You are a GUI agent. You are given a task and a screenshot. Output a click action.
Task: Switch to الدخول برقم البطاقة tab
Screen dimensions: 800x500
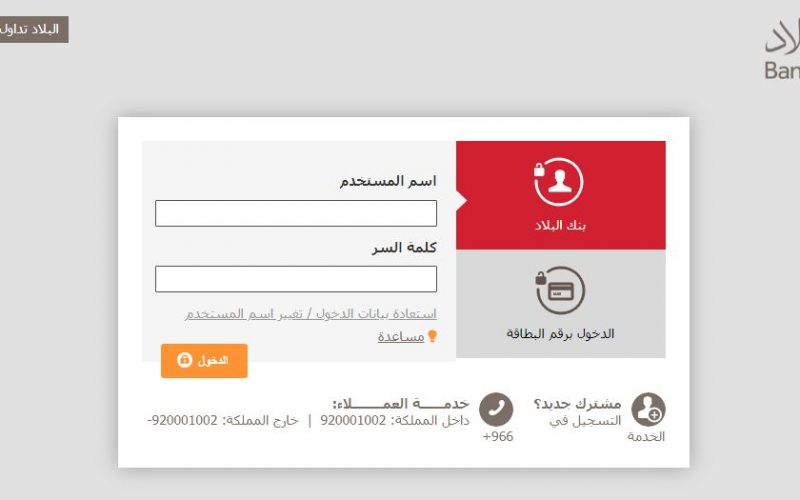point(561,304)
